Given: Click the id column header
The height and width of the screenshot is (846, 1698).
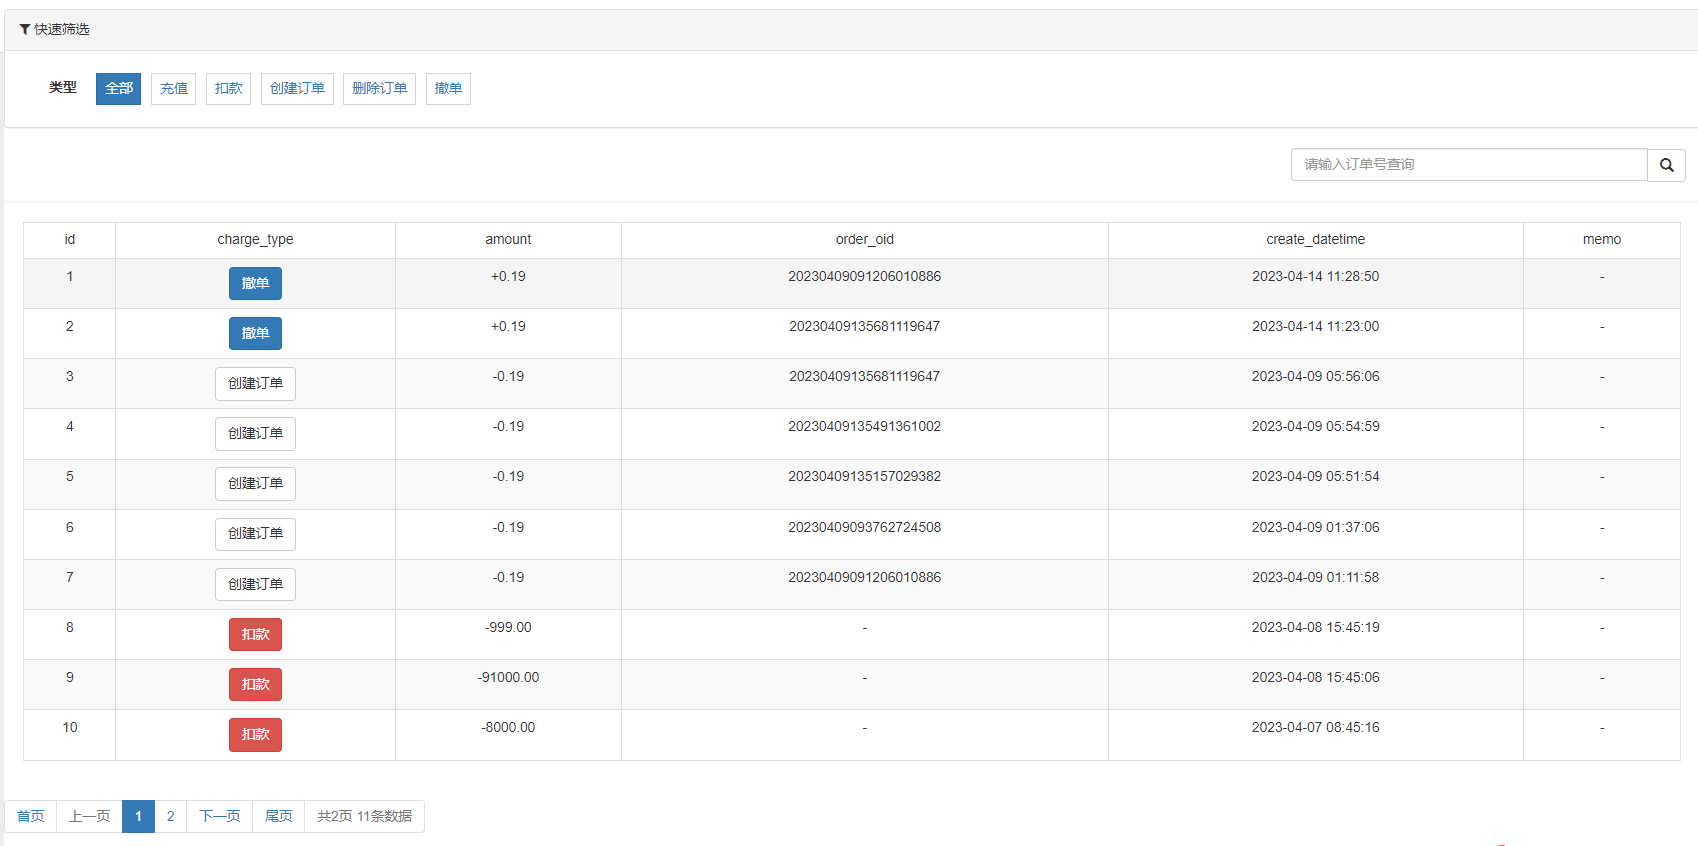Looking at the screenshot, I should point(70,240).
